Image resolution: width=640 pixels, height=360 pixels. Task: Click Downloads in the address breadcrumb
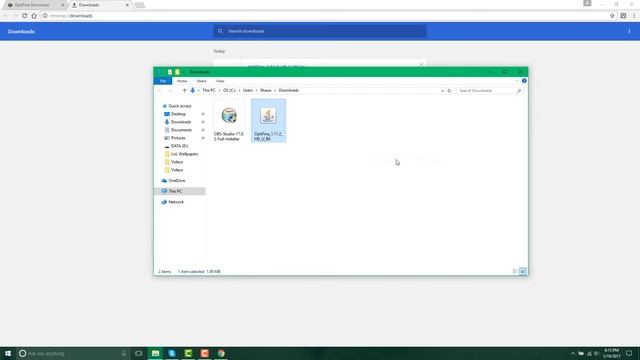click(x=289, y=90)
